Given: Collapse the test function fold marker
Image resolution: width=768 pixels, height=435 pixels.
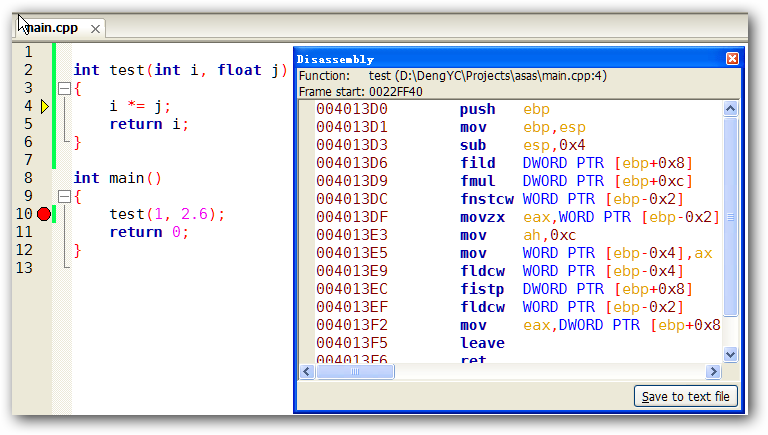Looking at the screenshot, I should 64,88.
